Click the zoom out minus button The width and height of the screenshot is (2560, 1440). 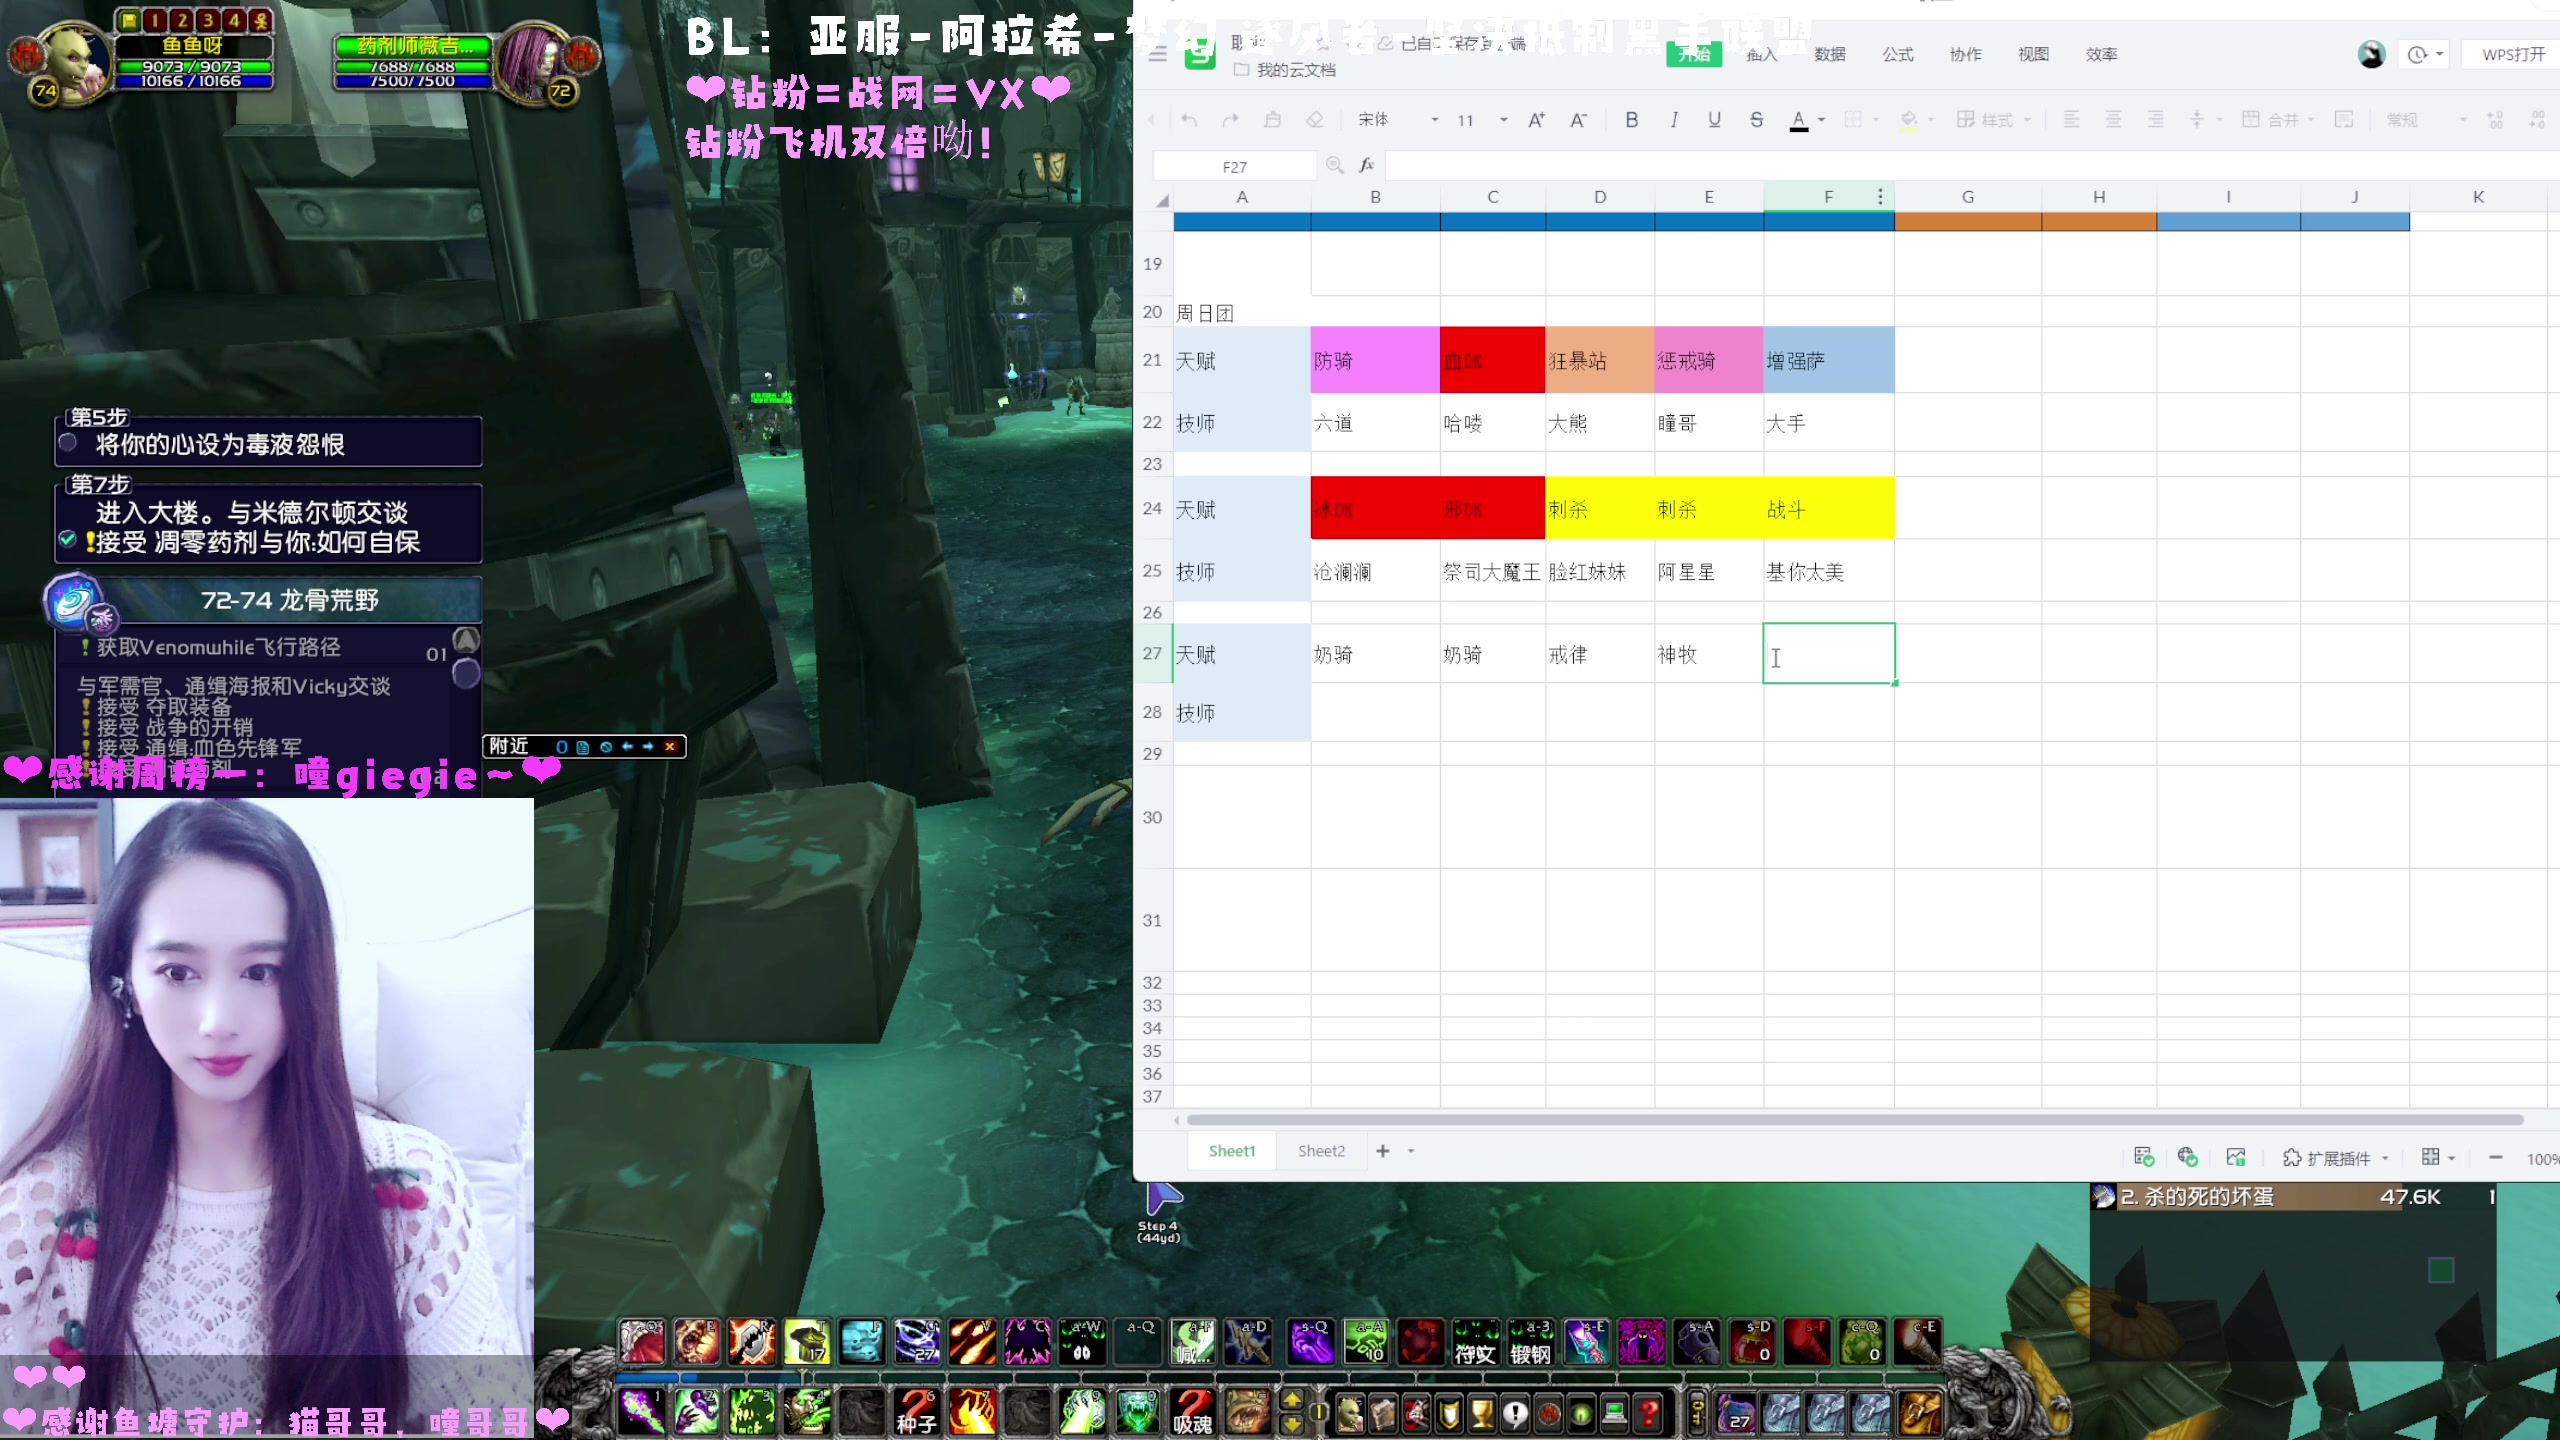(2496, 1158)
